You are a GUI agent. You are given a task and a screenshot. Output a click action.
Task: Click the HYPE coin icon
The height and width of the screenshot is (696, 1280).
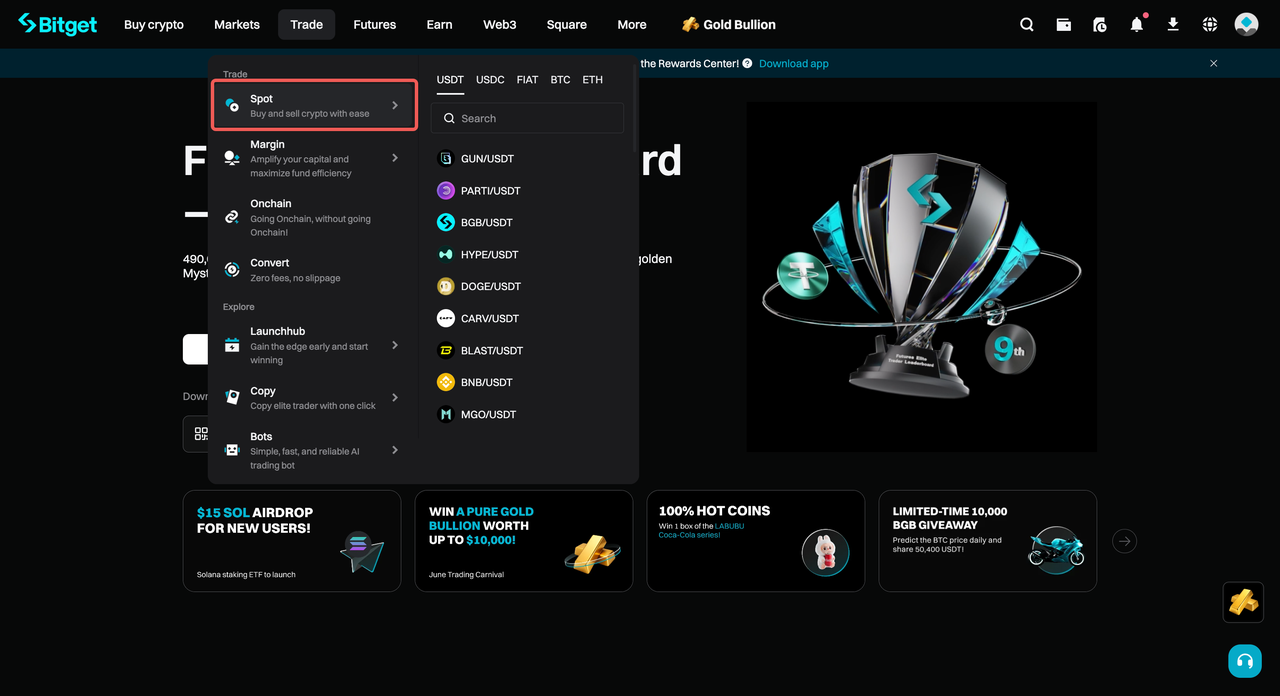point(446,254)
